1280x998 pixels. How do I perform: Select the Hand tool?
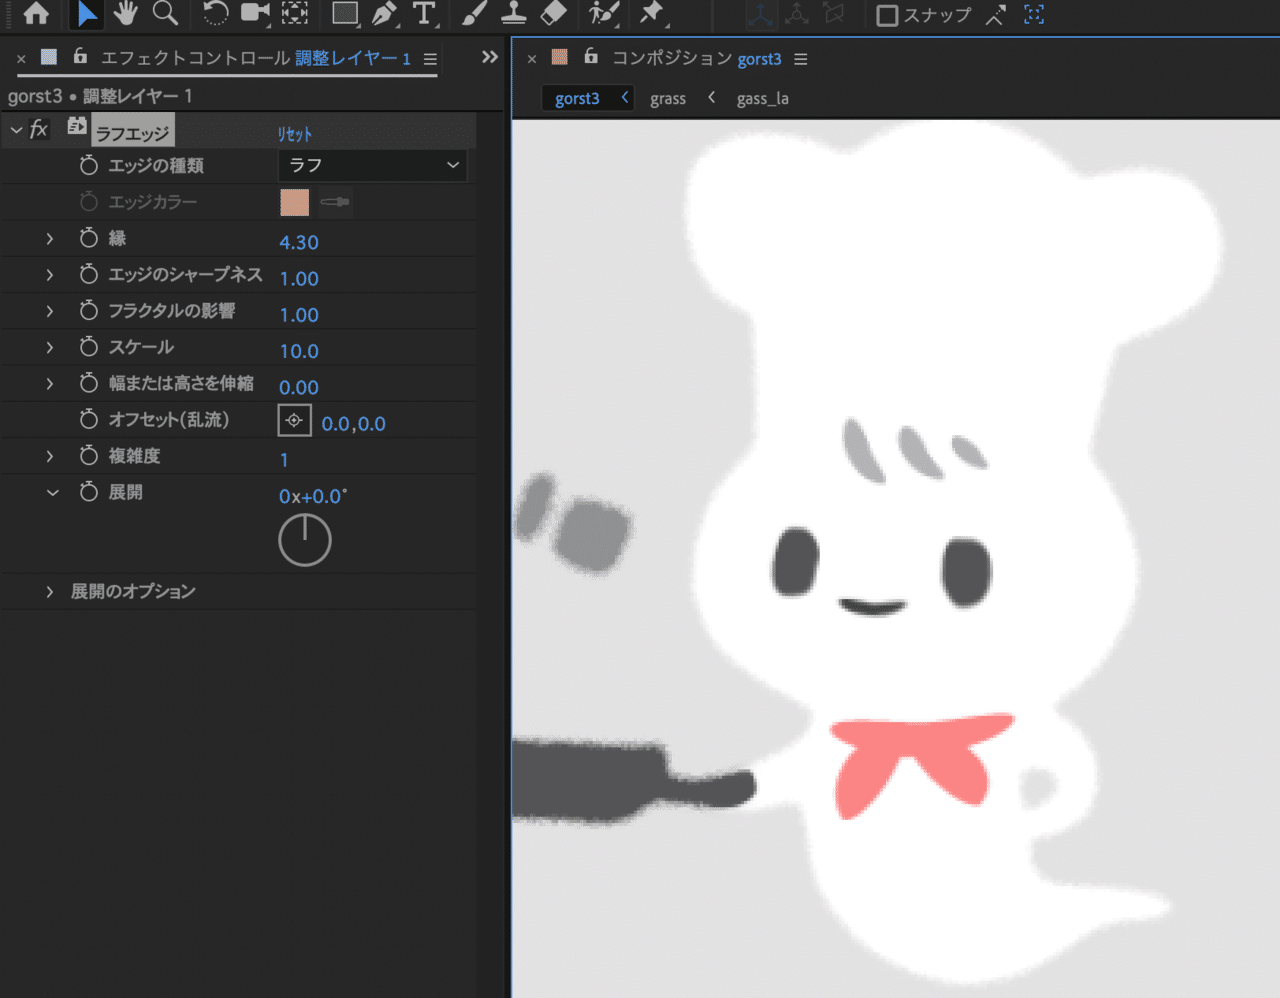[125, 13]
